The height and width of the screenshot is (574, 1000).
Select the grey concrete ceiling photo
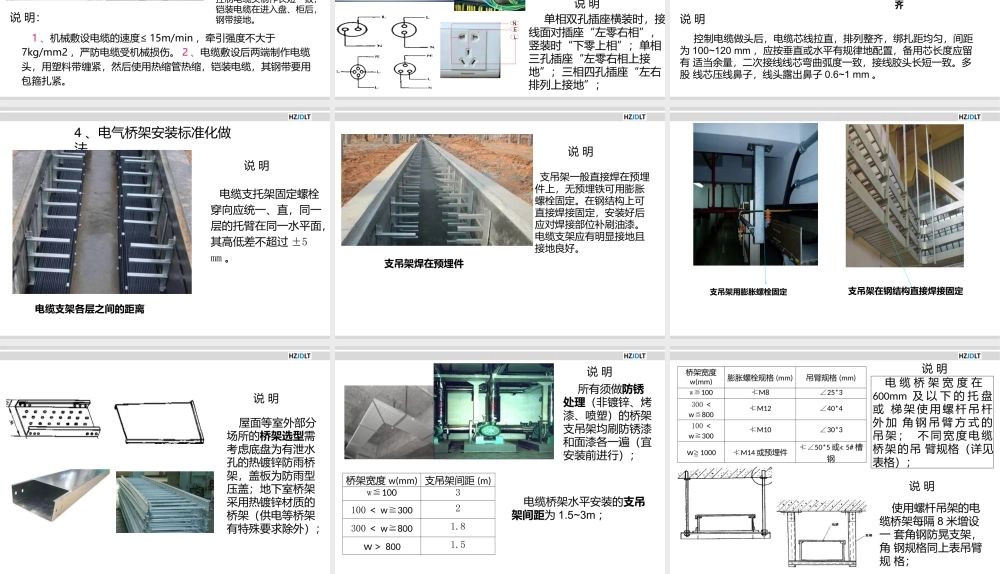tap(388, 422)
